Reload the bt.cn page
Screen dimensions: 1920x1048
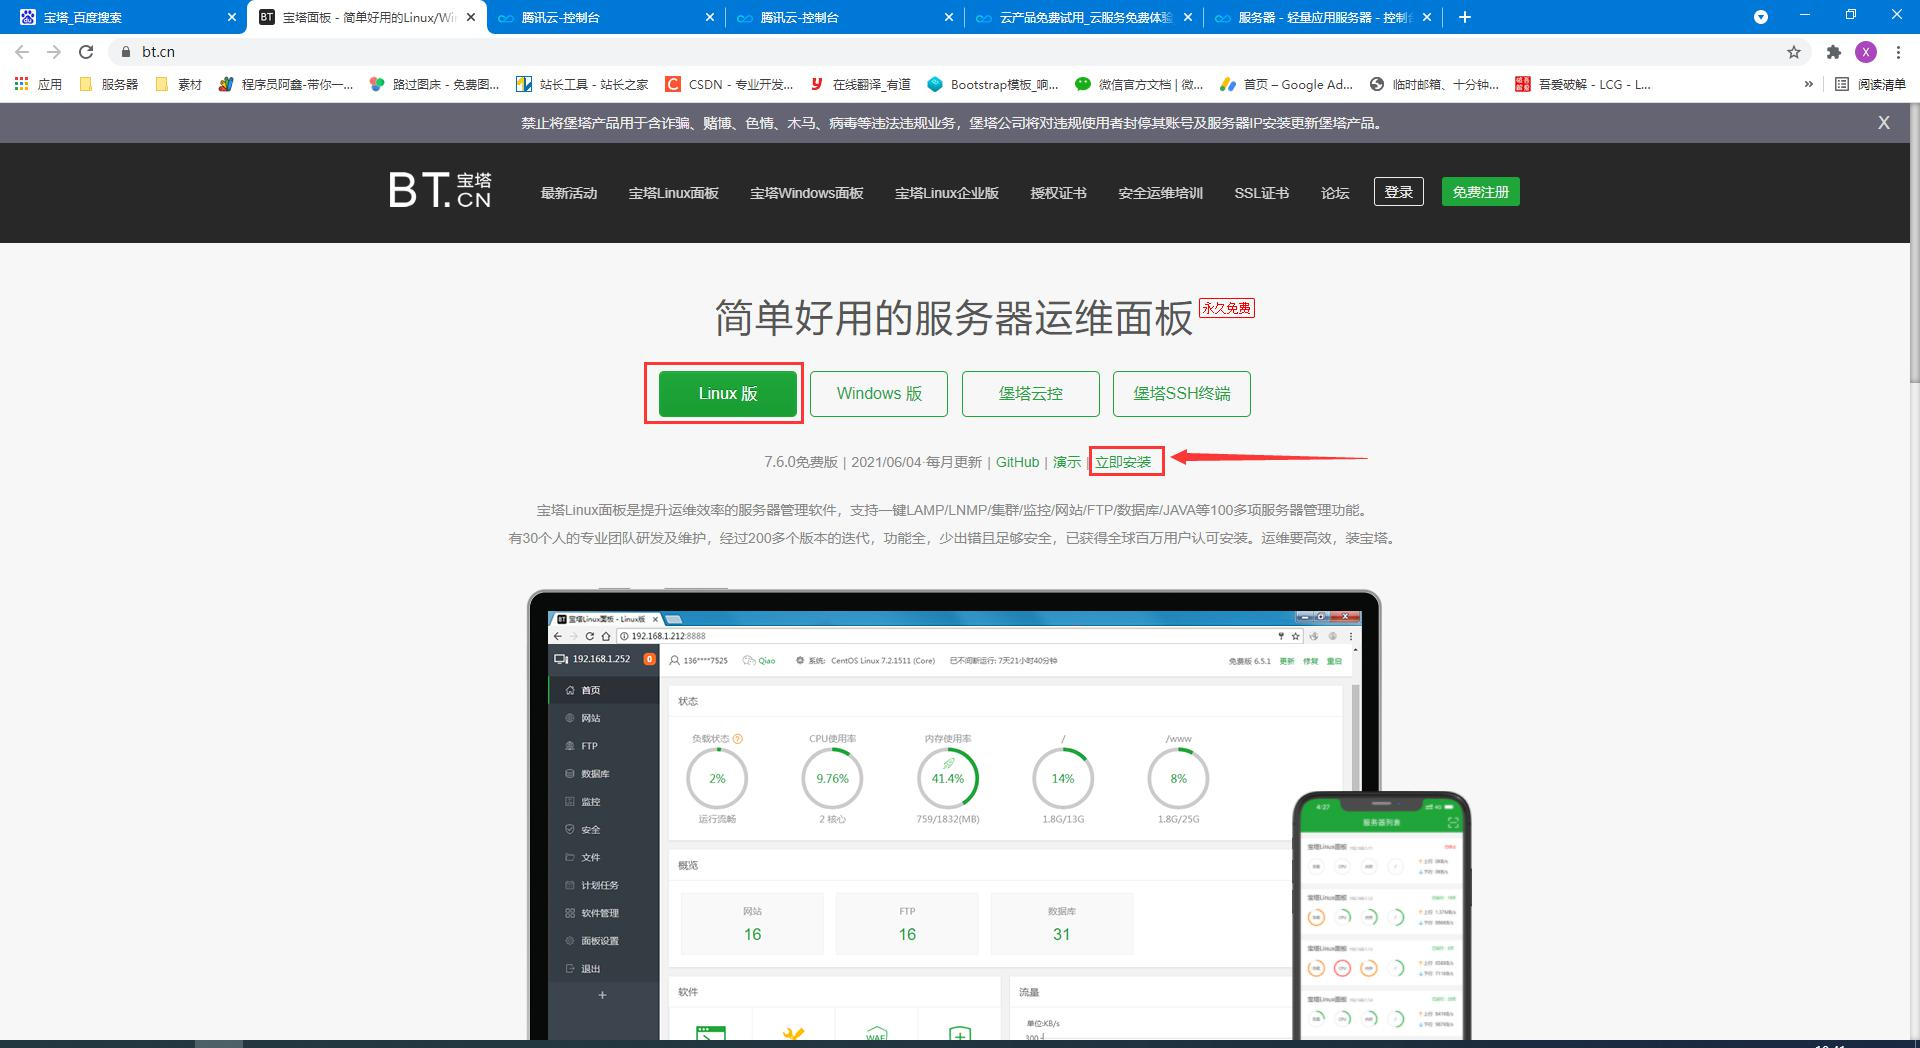point(86,52)
